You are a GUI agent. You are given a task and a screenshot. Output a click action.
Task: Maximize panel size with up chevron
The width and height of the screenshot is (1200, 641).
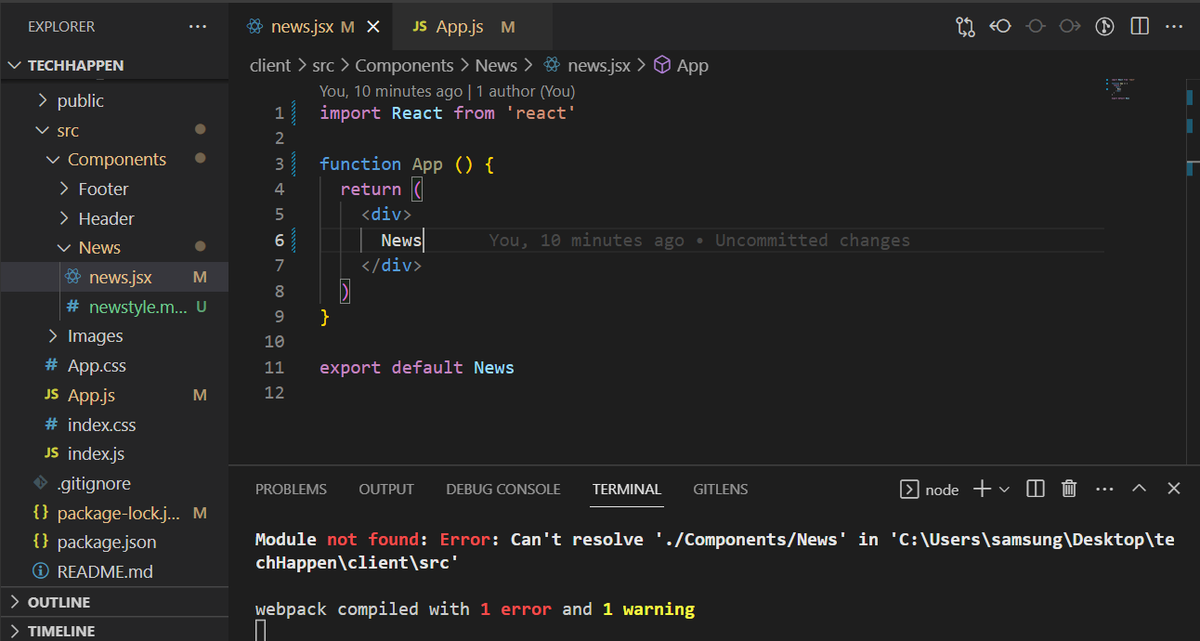coord(1139,489)
